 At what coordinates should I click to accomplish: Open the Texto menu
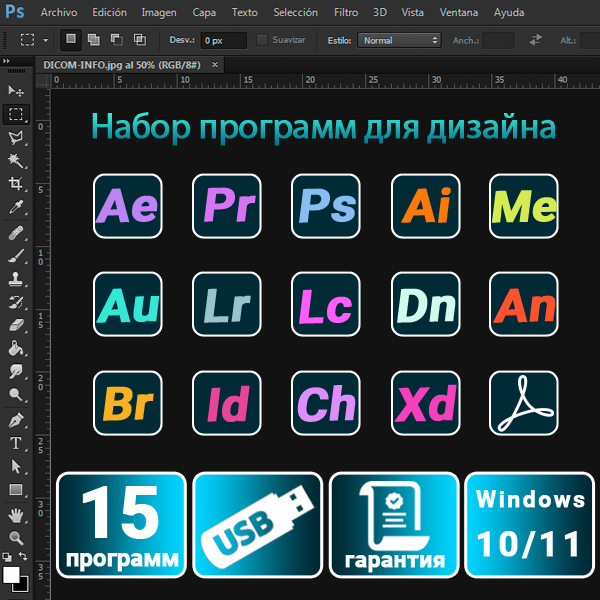click(245, 13)
